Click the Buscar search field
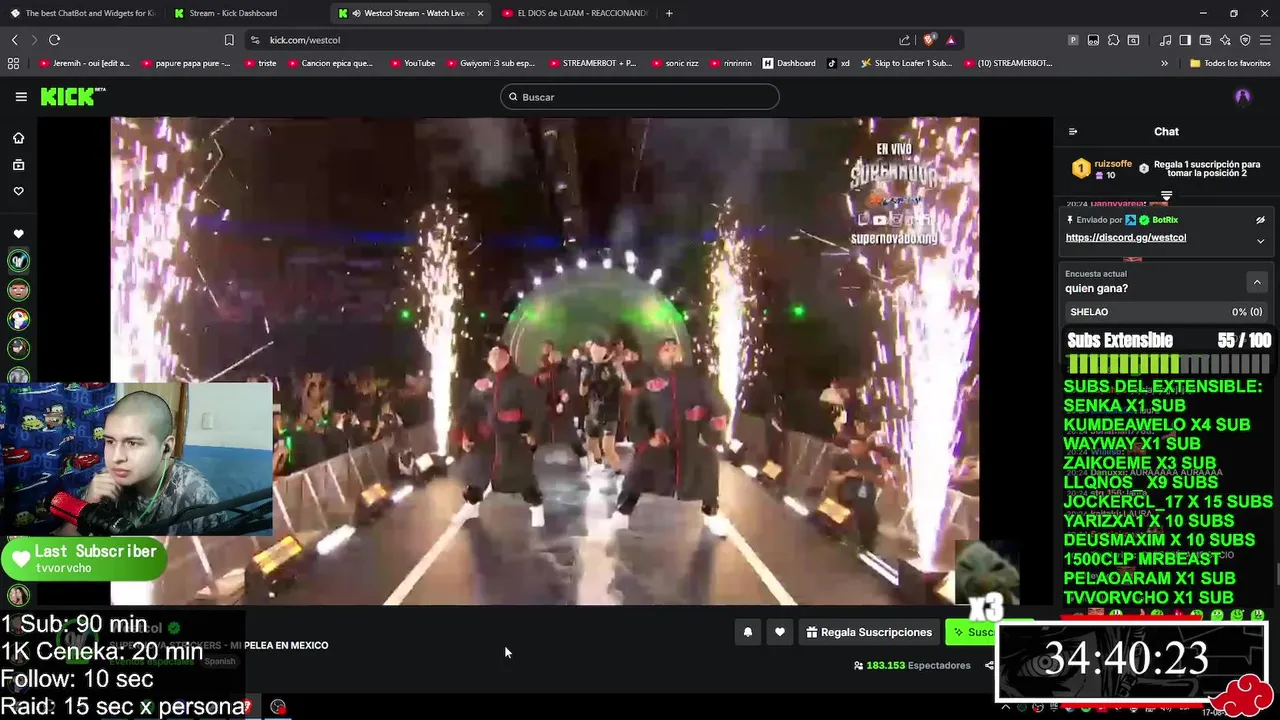The height and width of the screenshot is (720, 1280). point(639,97)
